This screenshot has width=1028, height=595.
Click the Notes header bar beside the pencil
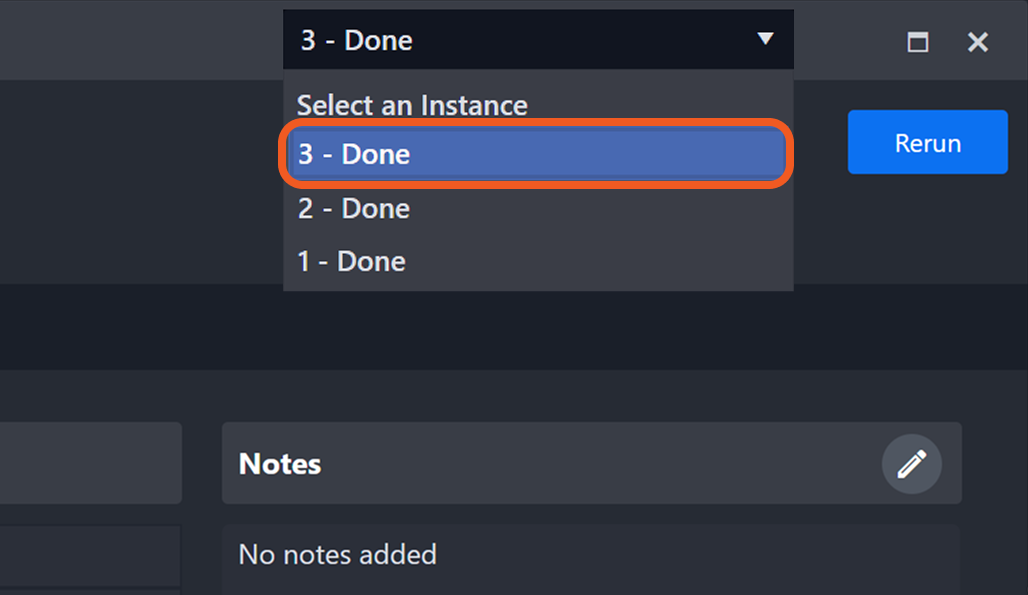[x=600, y=464]
